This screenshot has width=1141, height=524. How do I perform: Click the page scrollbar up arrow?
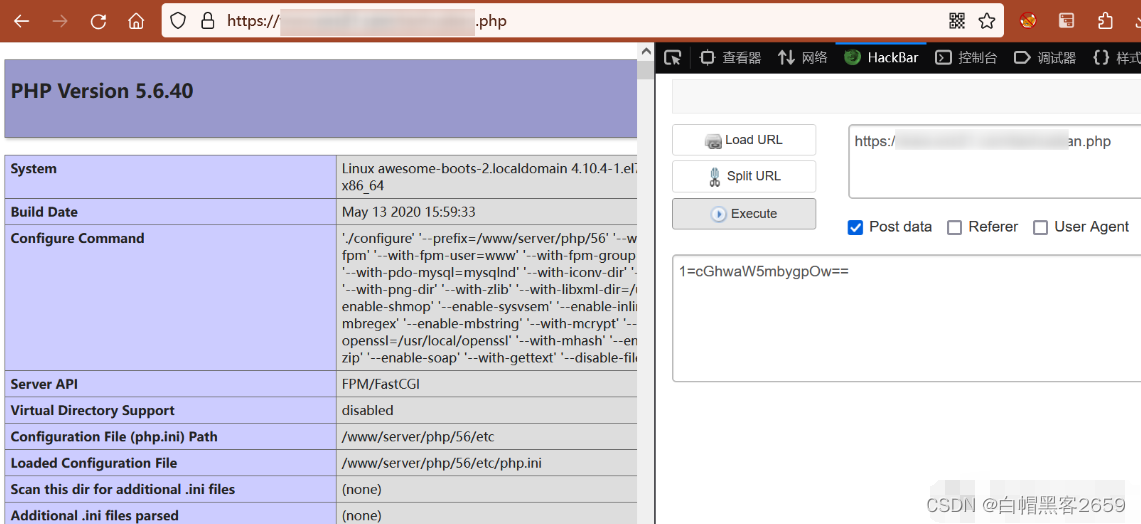coord(645,52)
